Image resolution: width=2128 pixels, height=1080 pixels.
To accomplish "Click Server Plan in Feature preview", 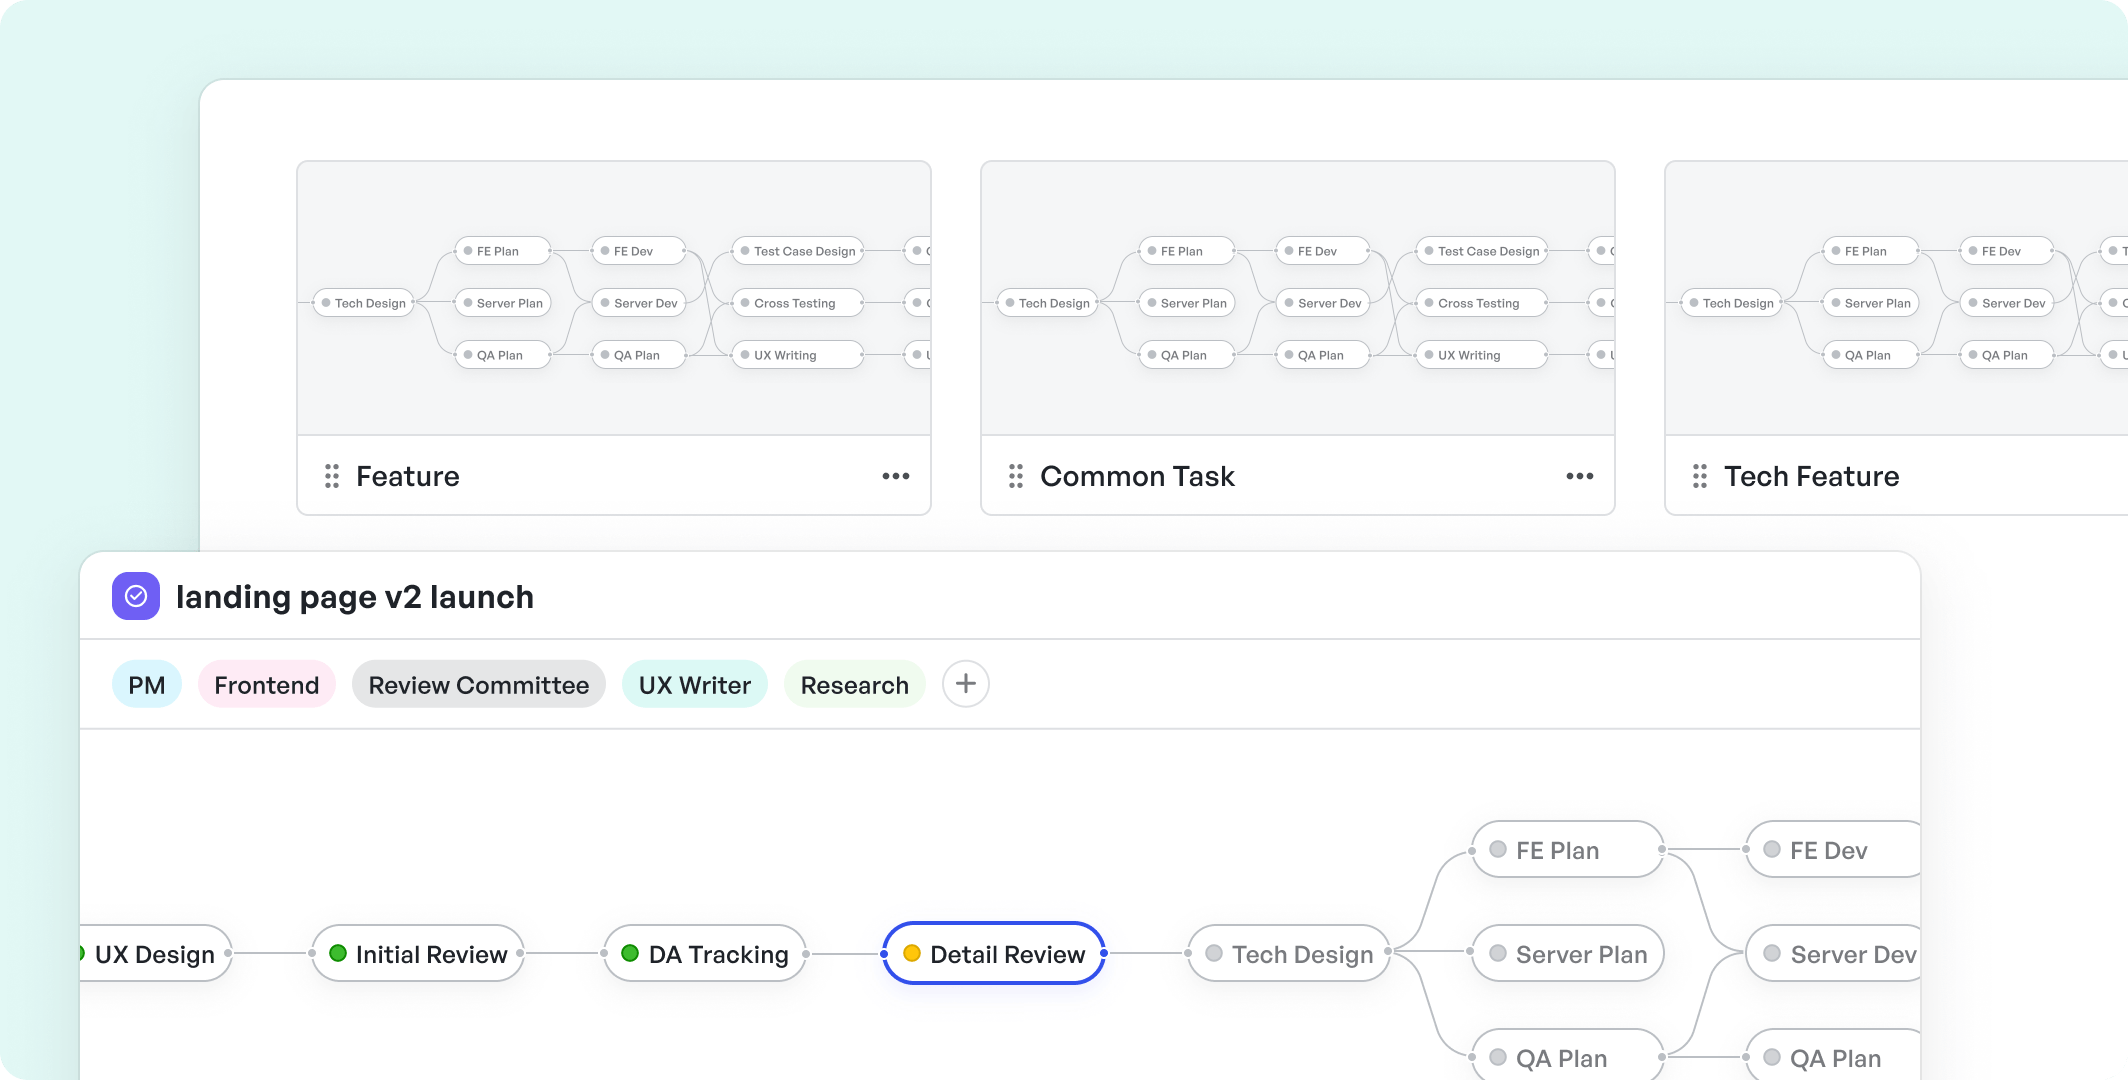I will pos(503,303).
